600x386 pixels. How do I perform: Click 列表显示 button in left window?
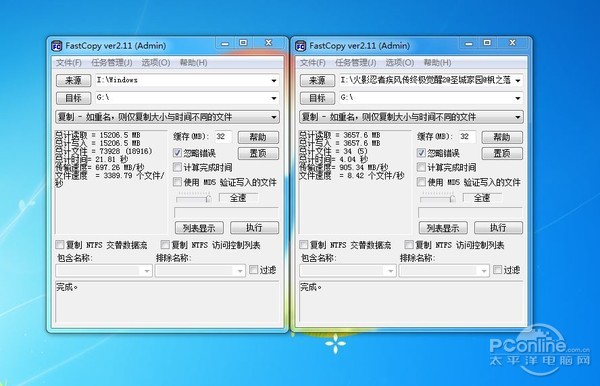pos(199,228)
